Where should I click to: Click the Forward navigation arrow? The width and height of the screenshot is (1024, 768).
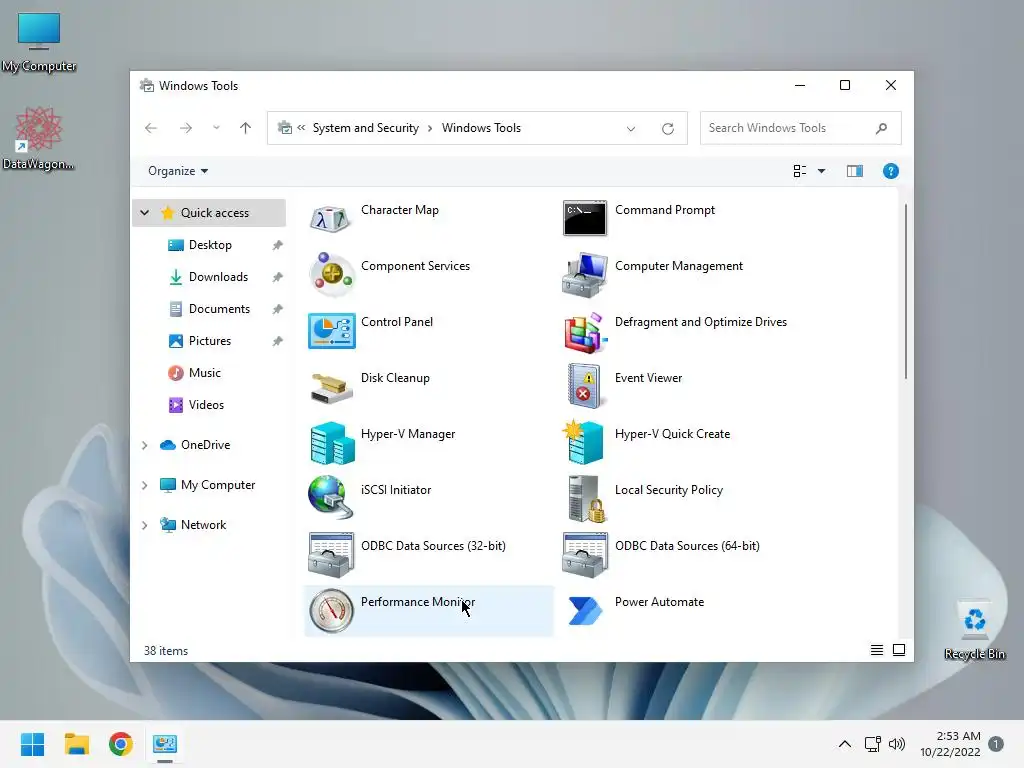tap(186, 128)
